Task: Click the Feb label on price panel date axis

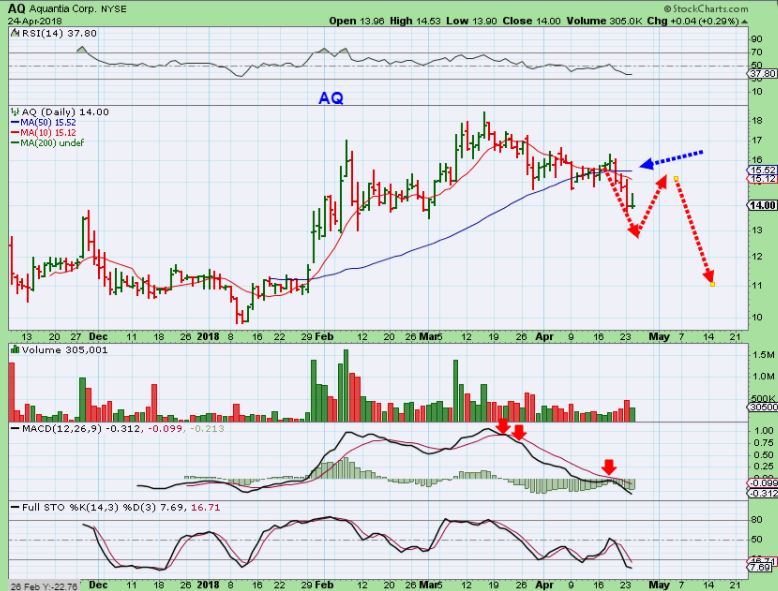Action: (x=324, y=336)
